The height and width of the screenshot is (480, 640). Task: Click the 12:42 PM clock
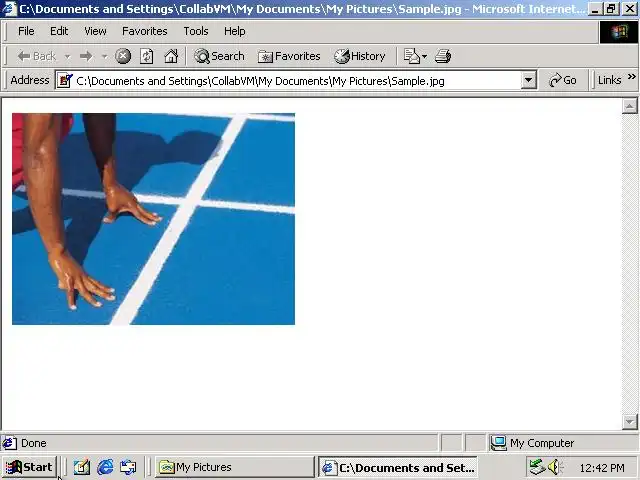(x=602, y=468)
